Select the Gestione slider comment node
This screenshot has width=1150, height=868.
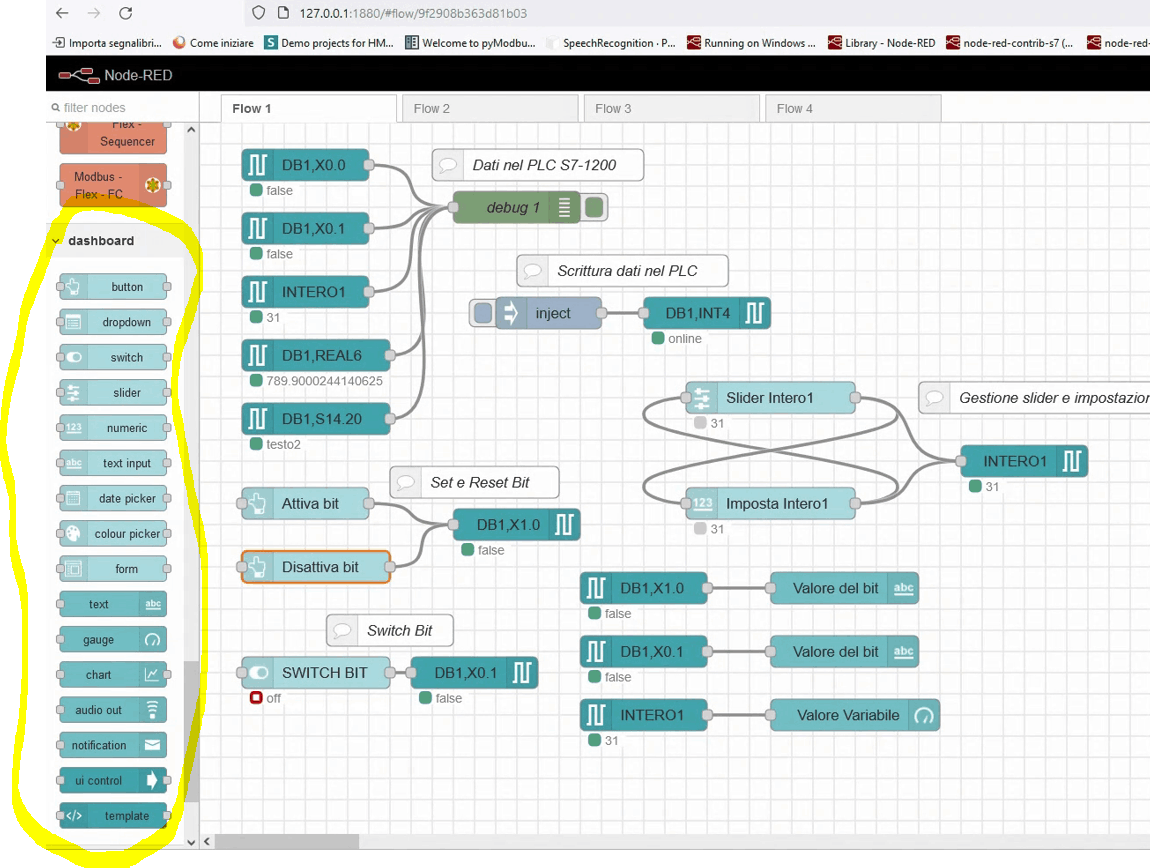(x=1035, y=398)
